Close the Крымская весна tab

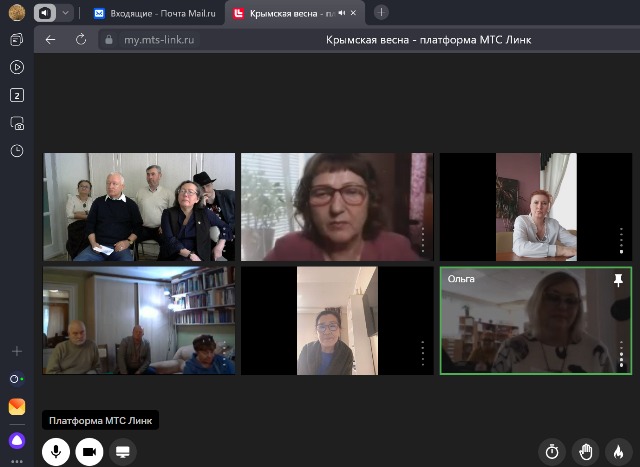coord(353,13)
